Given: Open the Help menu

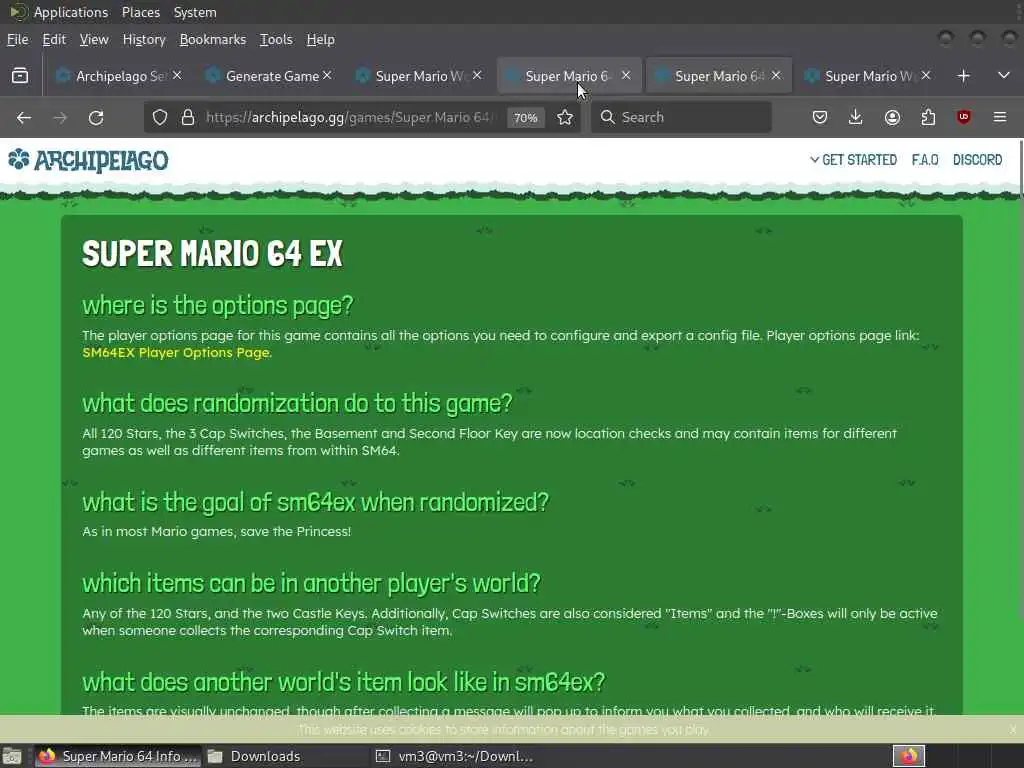Looking at the screenshot, I should 321,39.
